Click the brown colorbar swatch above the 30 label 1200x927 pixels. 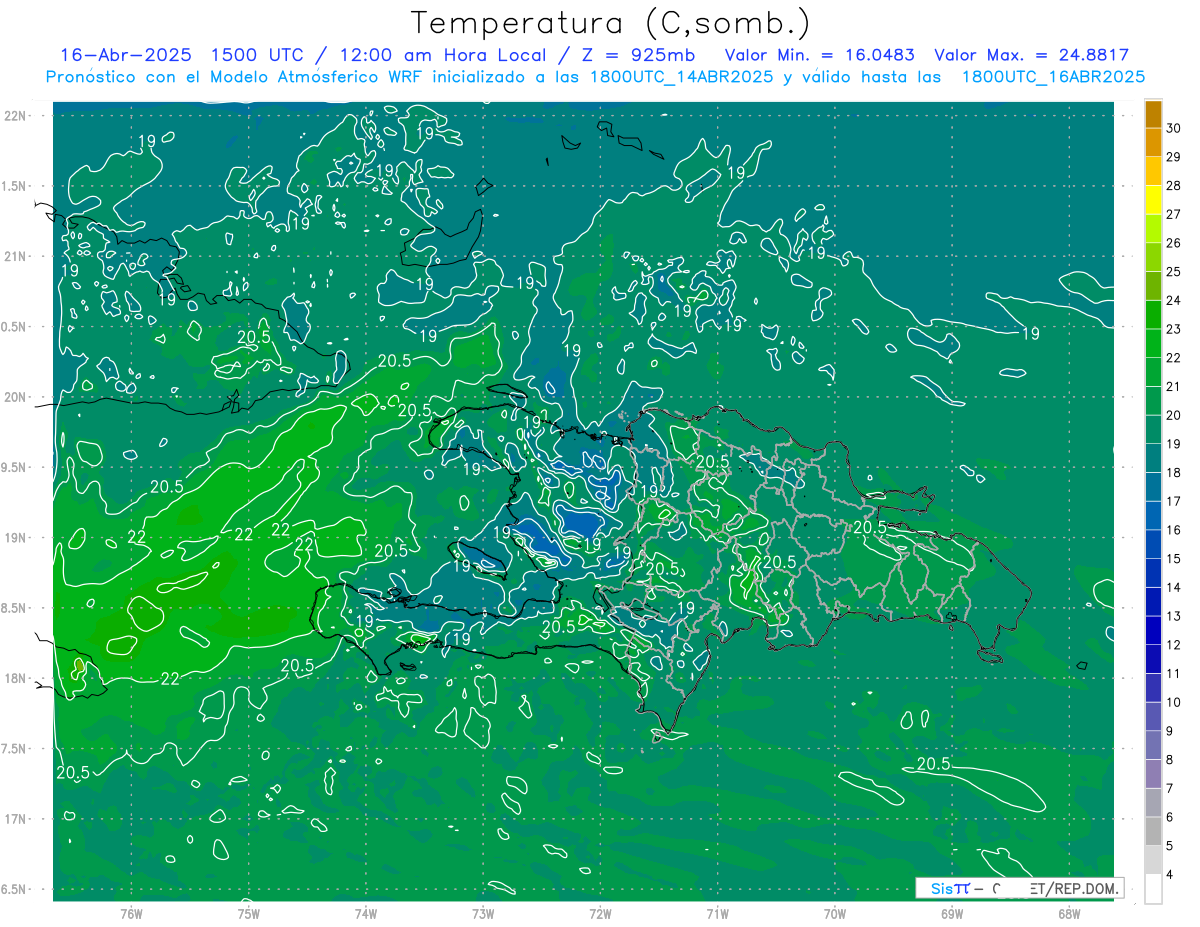[1153, 114]
